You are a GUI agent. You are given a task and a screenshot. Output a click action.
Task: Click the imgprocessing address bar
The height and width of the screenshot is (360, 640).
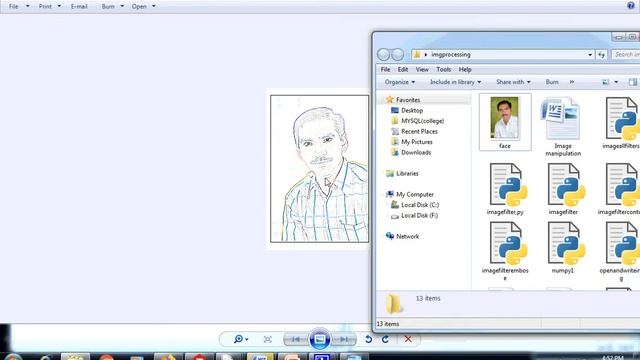point(502,54)
